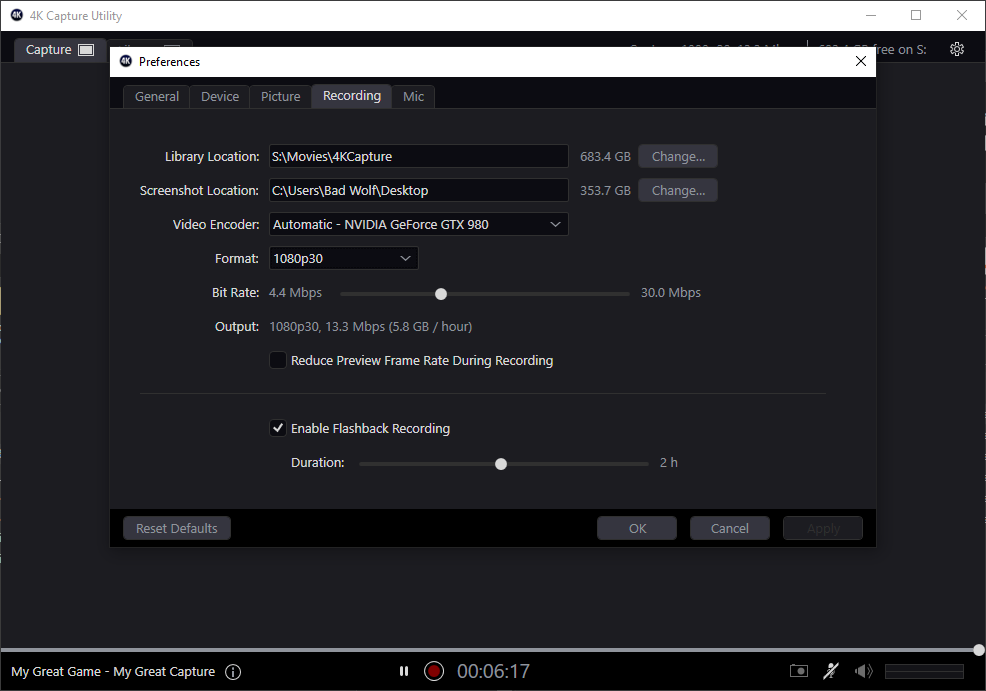Click the Preferences dialog logo icon

click(126, 61)
